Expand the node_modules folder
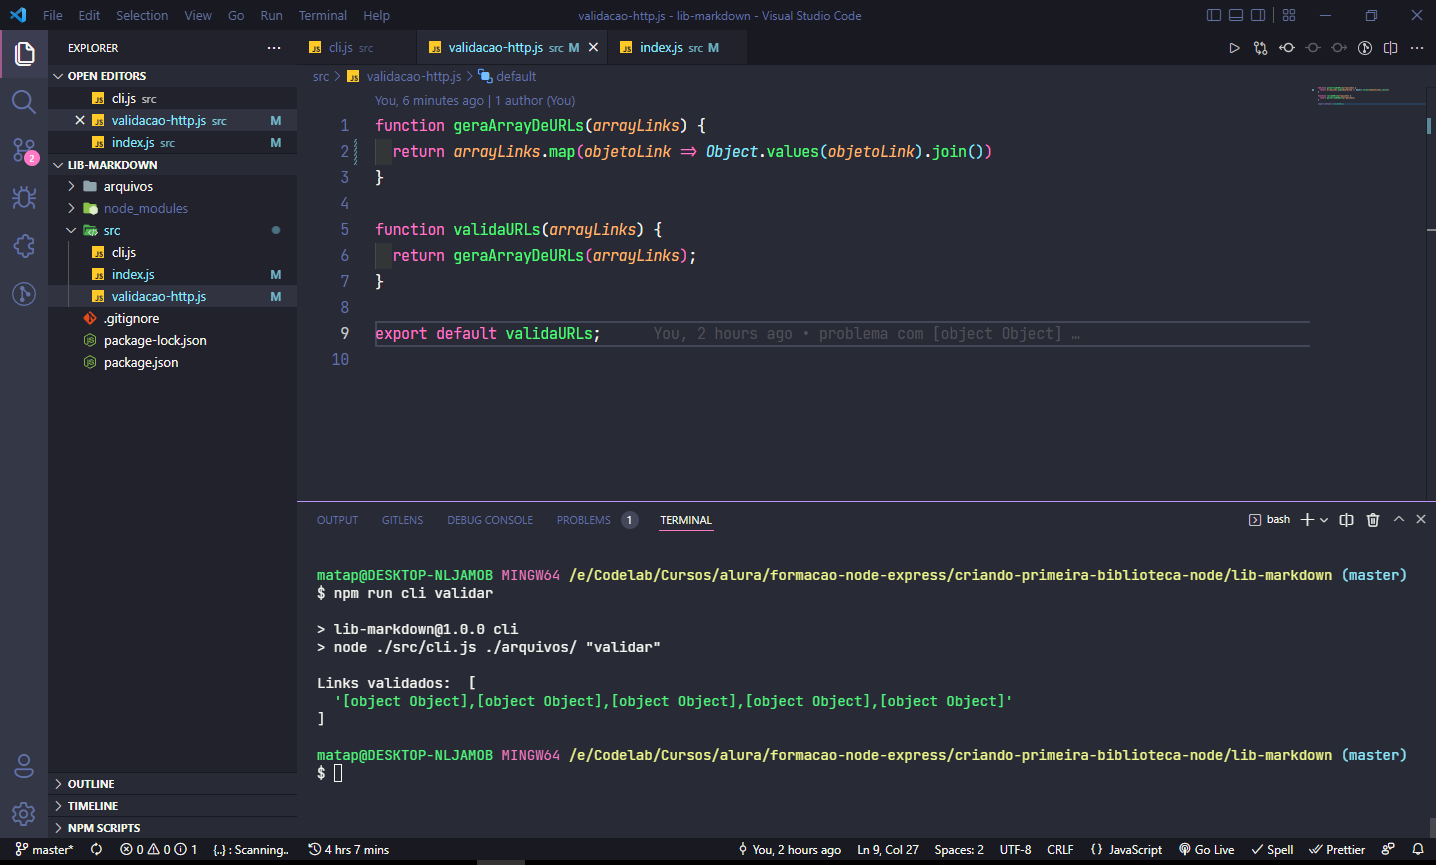 pos(172,208)
